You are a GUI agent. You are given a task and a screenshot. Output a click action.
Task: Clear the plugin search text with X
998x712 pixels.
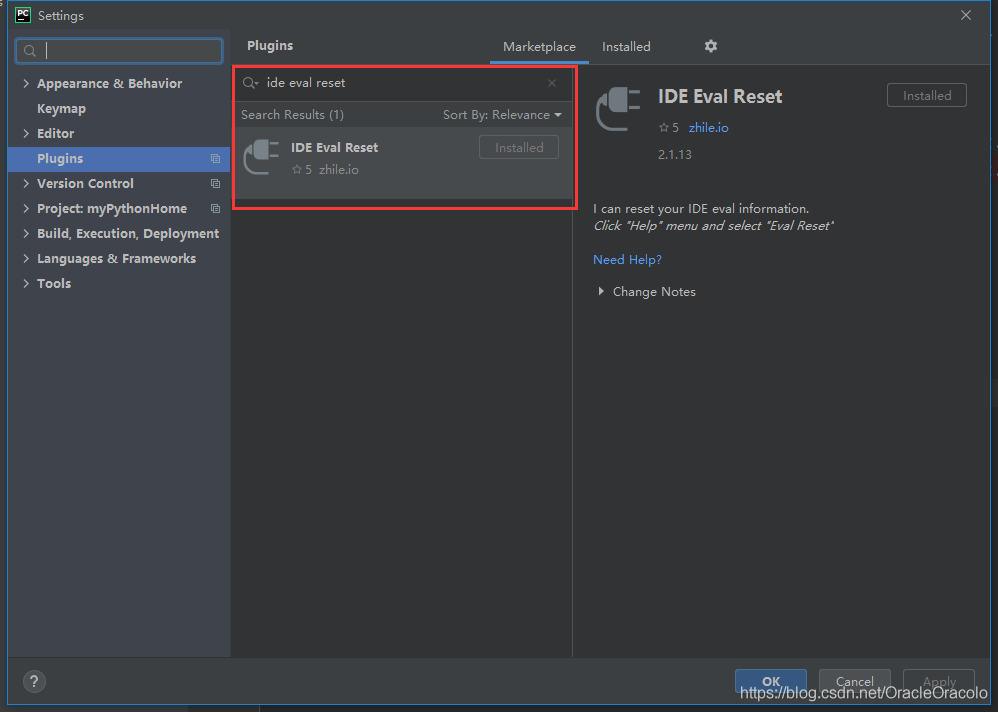point(552,83)
